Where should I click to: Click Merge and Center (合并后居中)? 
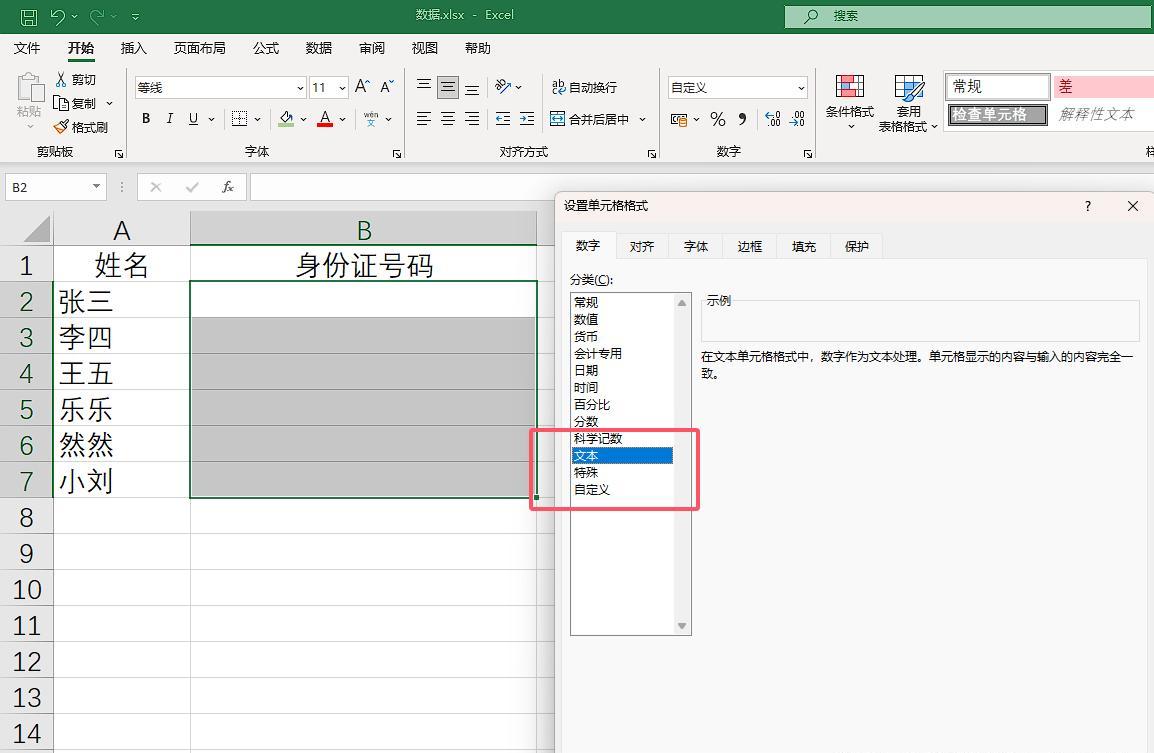(590, 119)
